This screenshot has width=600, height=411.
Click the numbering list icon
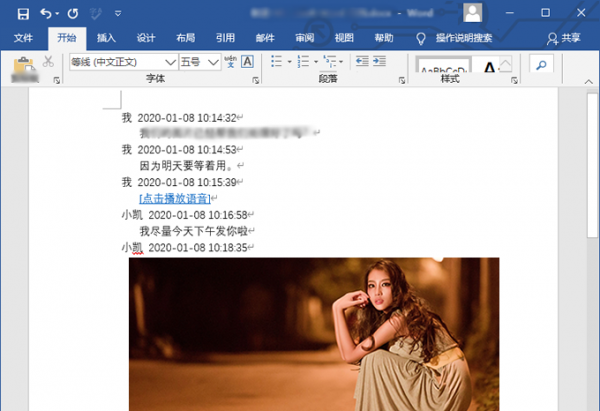303,61
